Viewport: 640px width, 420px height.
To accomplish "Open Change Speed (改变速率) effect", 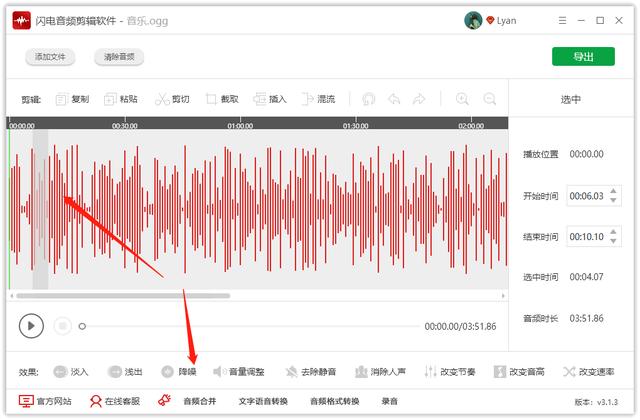I will pos(589,371).
